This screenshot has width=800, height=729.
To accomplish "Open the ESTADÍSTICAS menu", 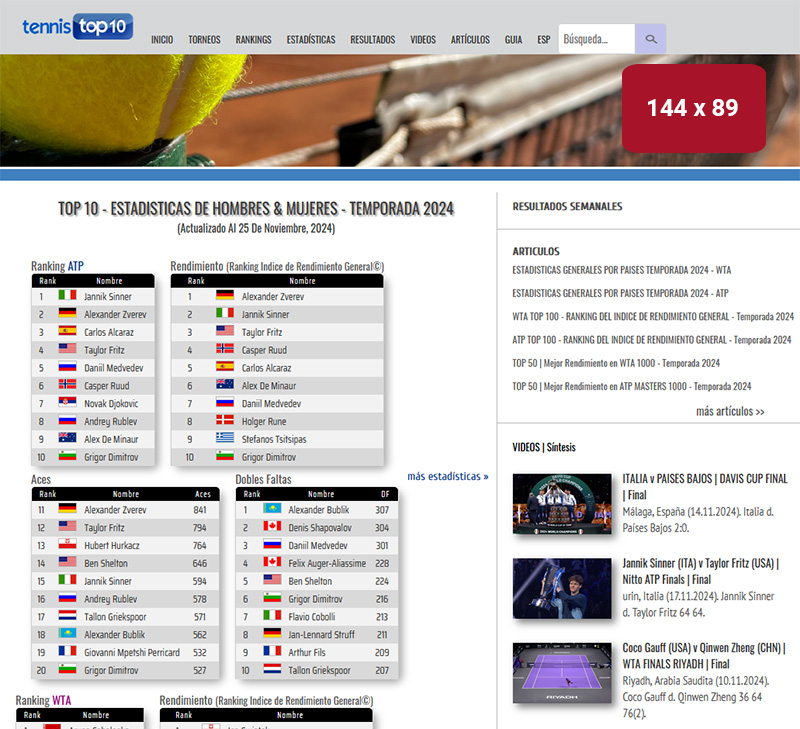I will coord(311,39).
